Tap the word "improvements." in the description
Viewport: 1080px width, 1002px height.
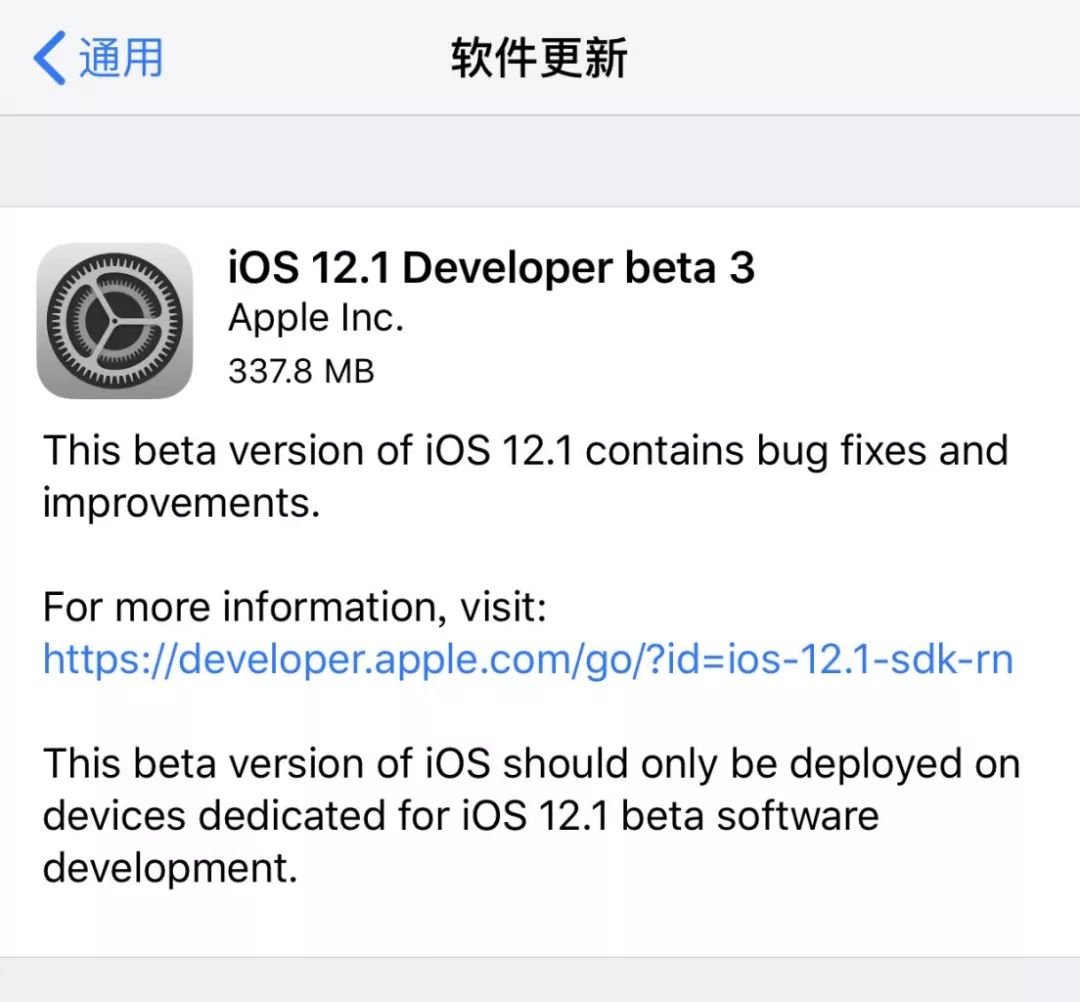[181, 503]
